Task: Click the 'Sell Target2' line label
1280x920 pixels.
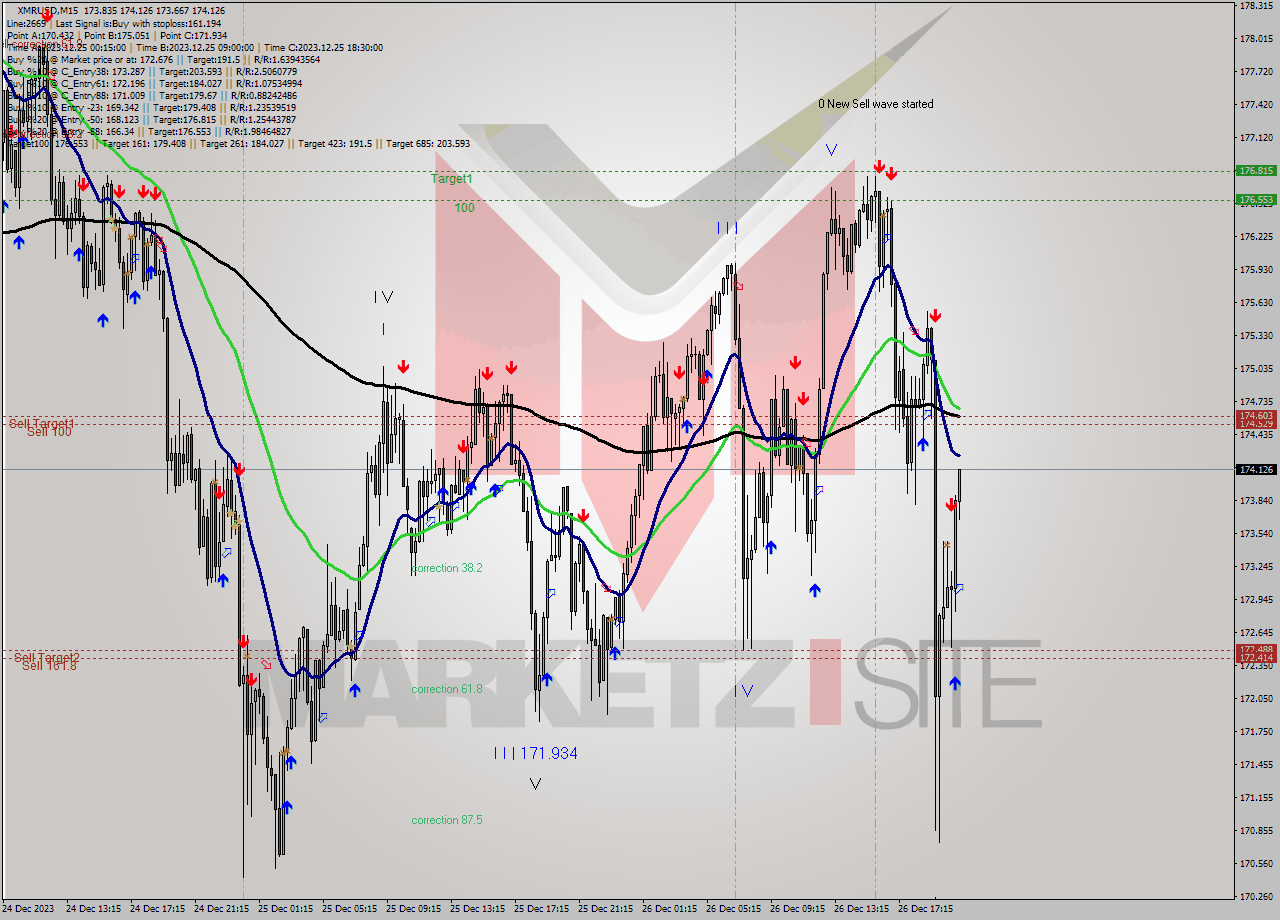Action: [47, 657]
